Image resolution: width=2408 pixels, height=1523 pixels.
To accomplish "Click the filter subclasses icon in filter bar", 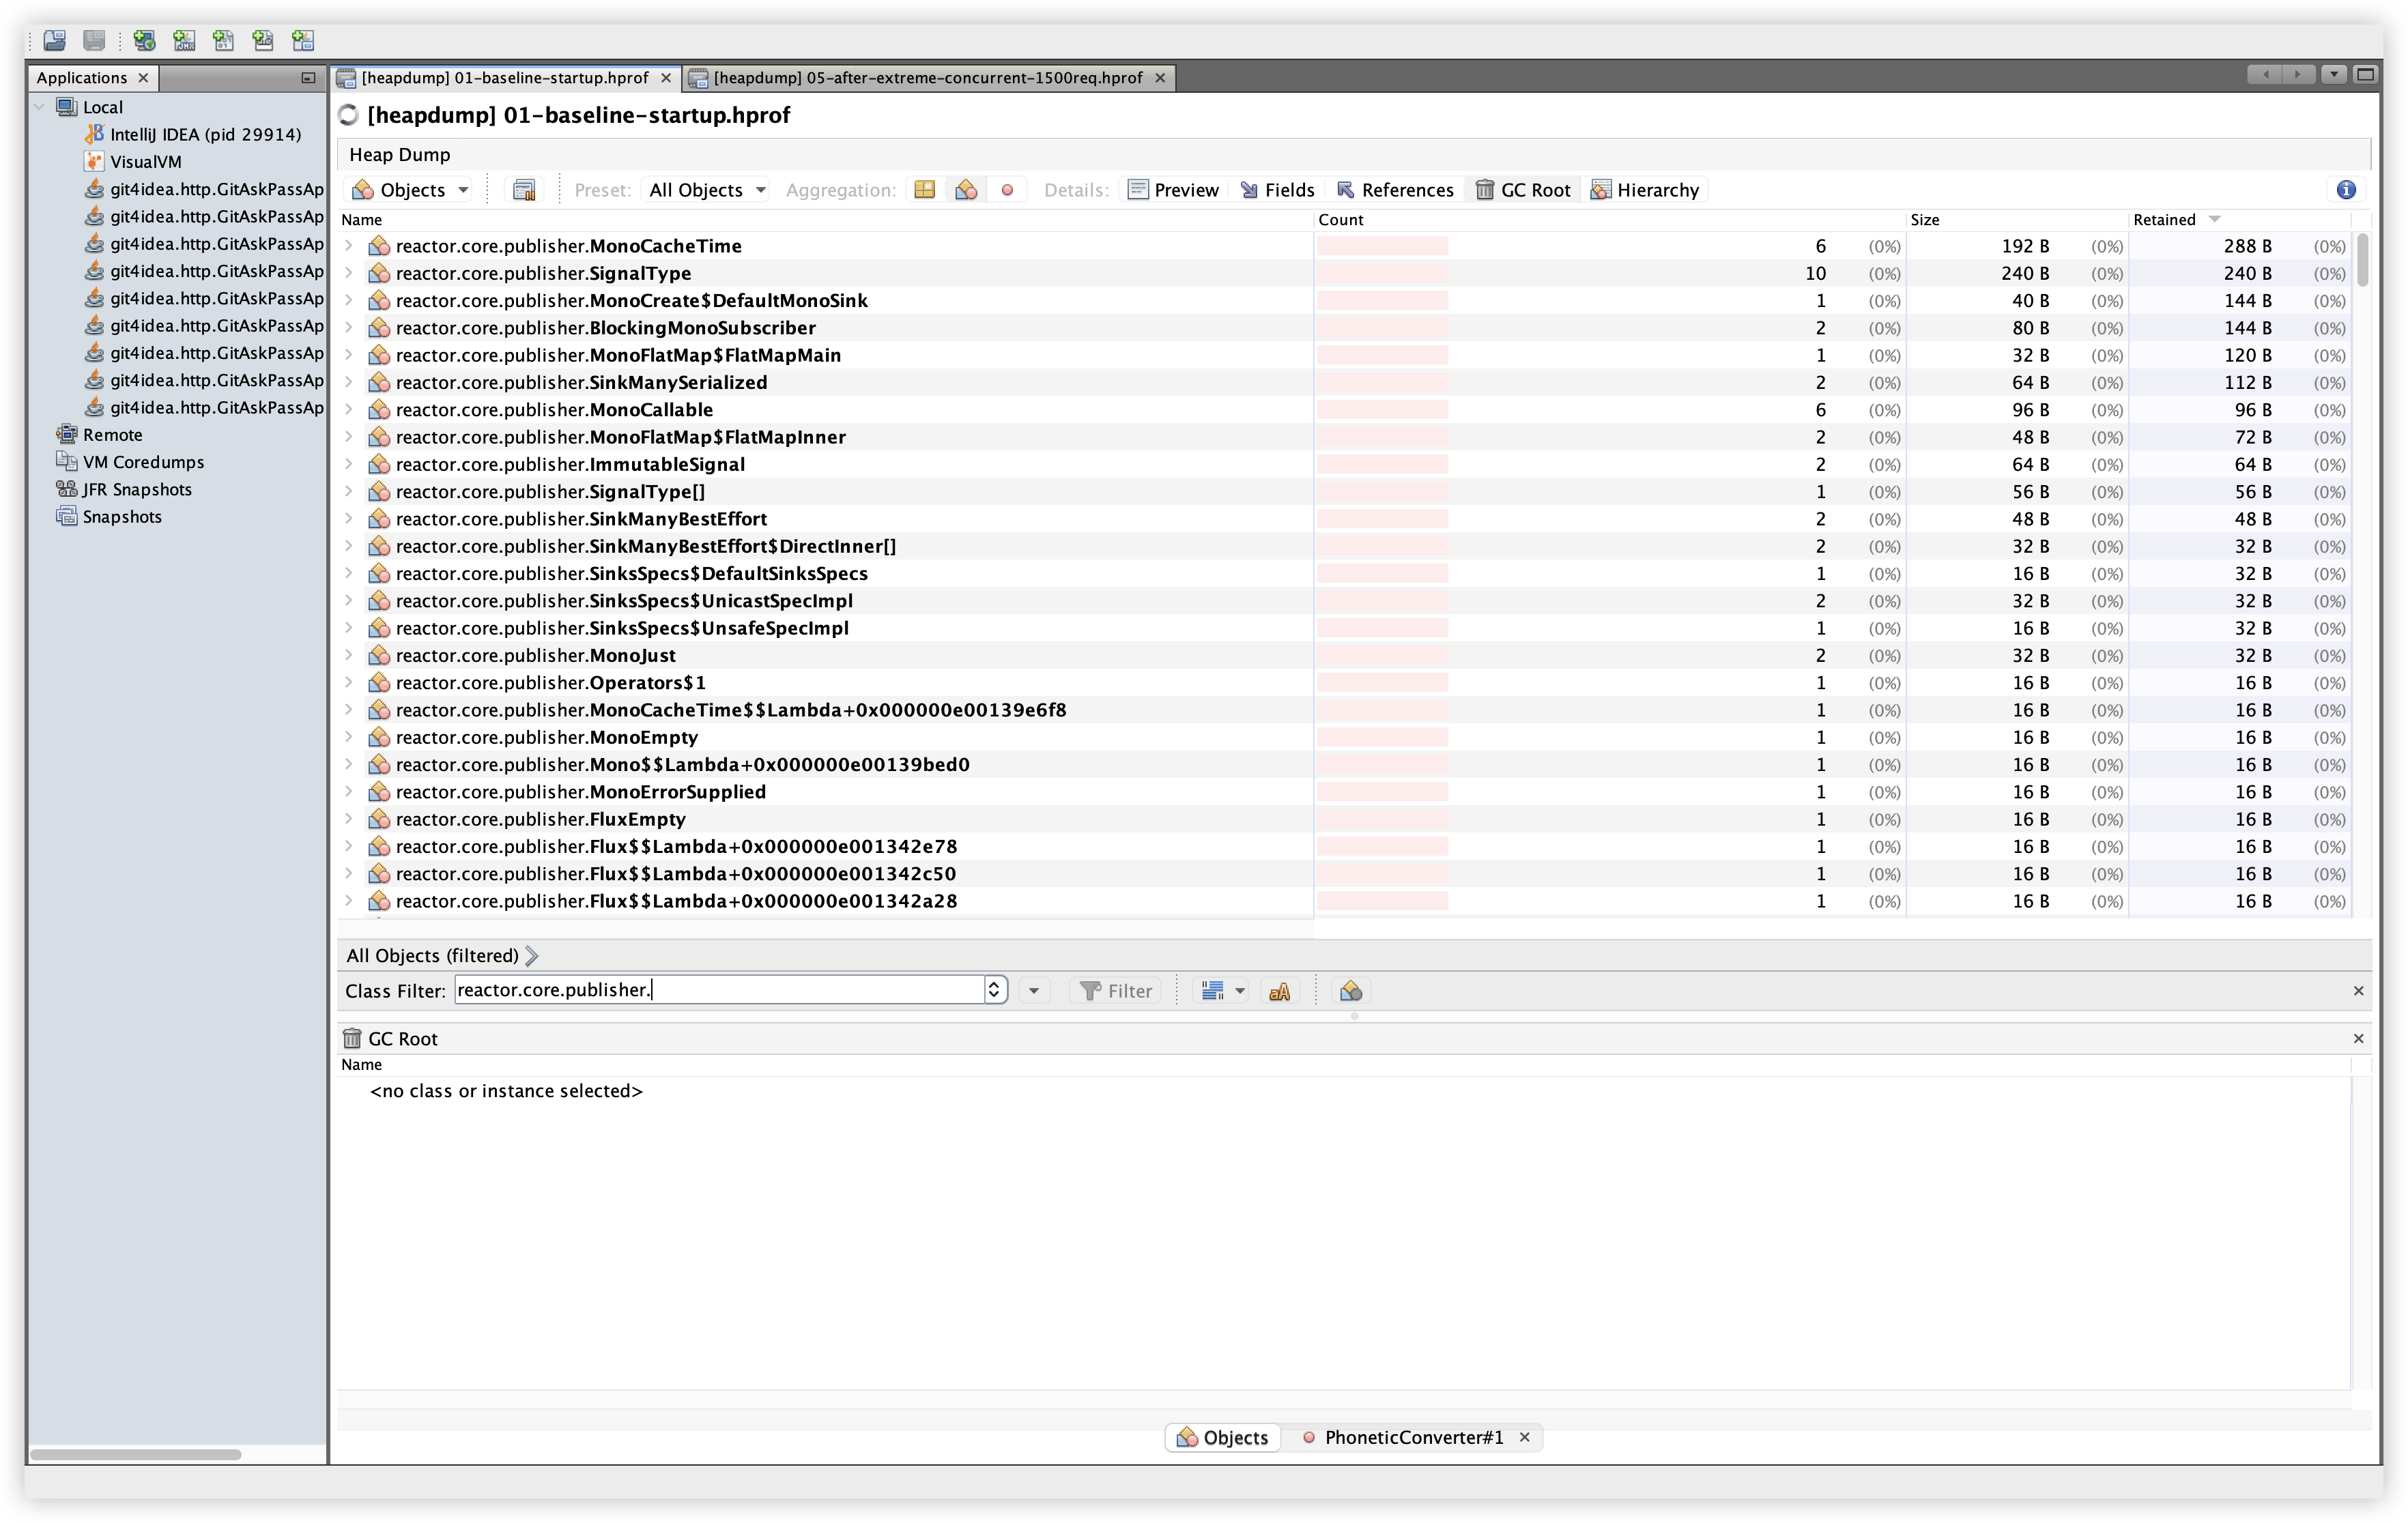I will click(1351, 991).
